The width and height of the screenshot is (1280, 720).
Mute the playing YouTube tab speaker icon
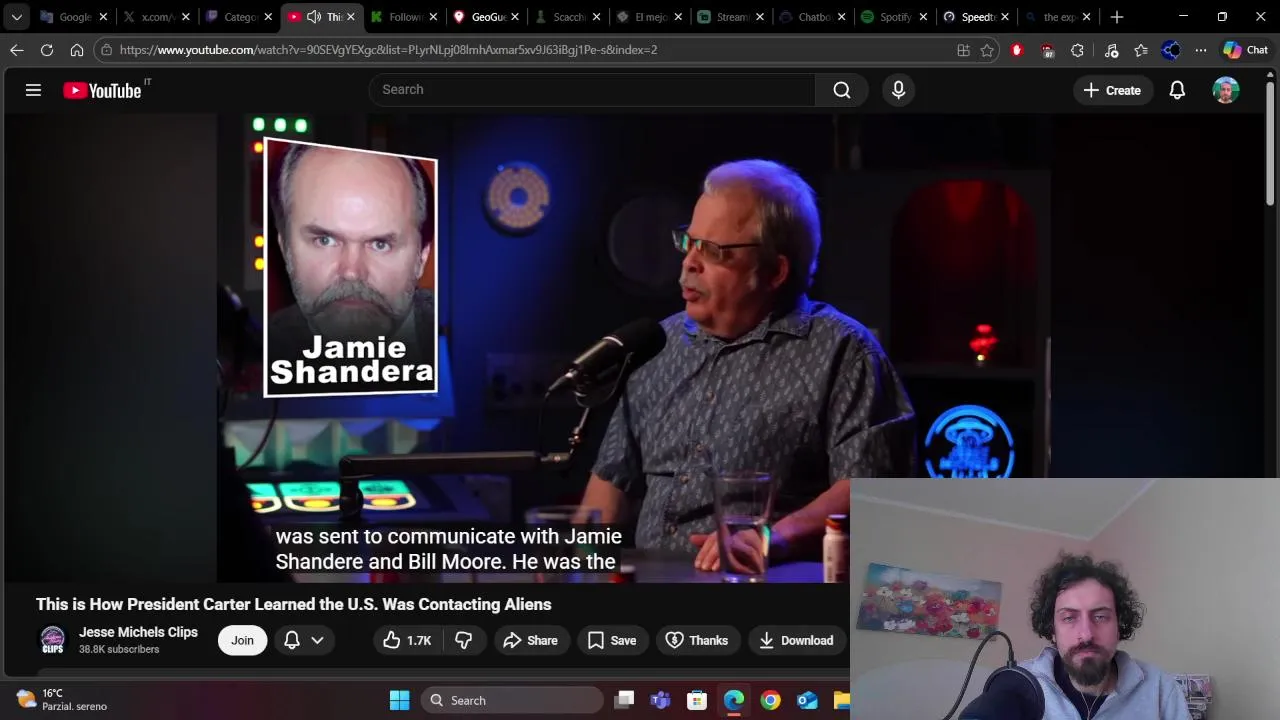click(x=314, y=17)
